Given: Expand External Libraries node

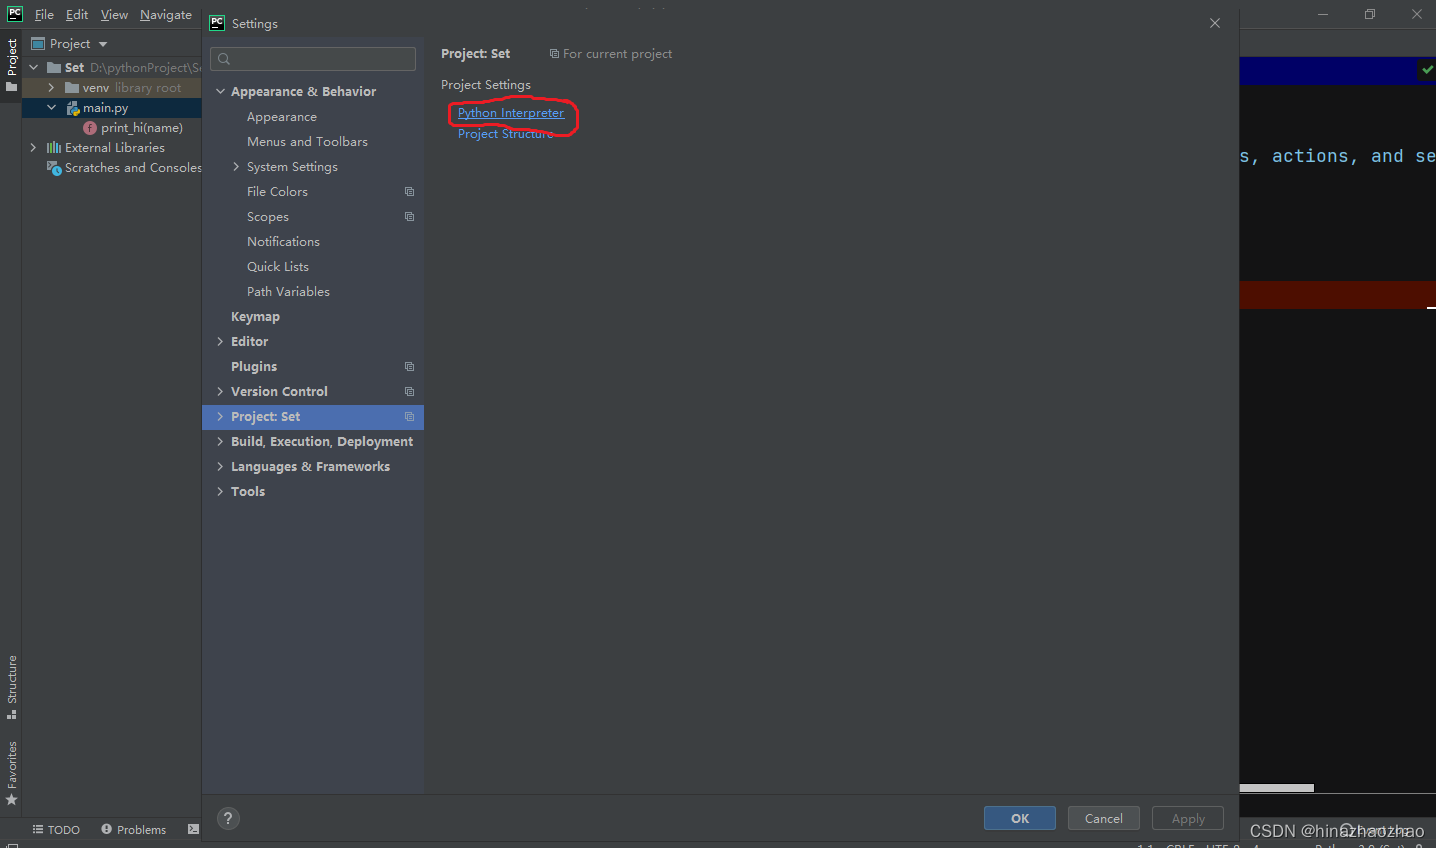Looking at the screenshot, I should point(33,148).
